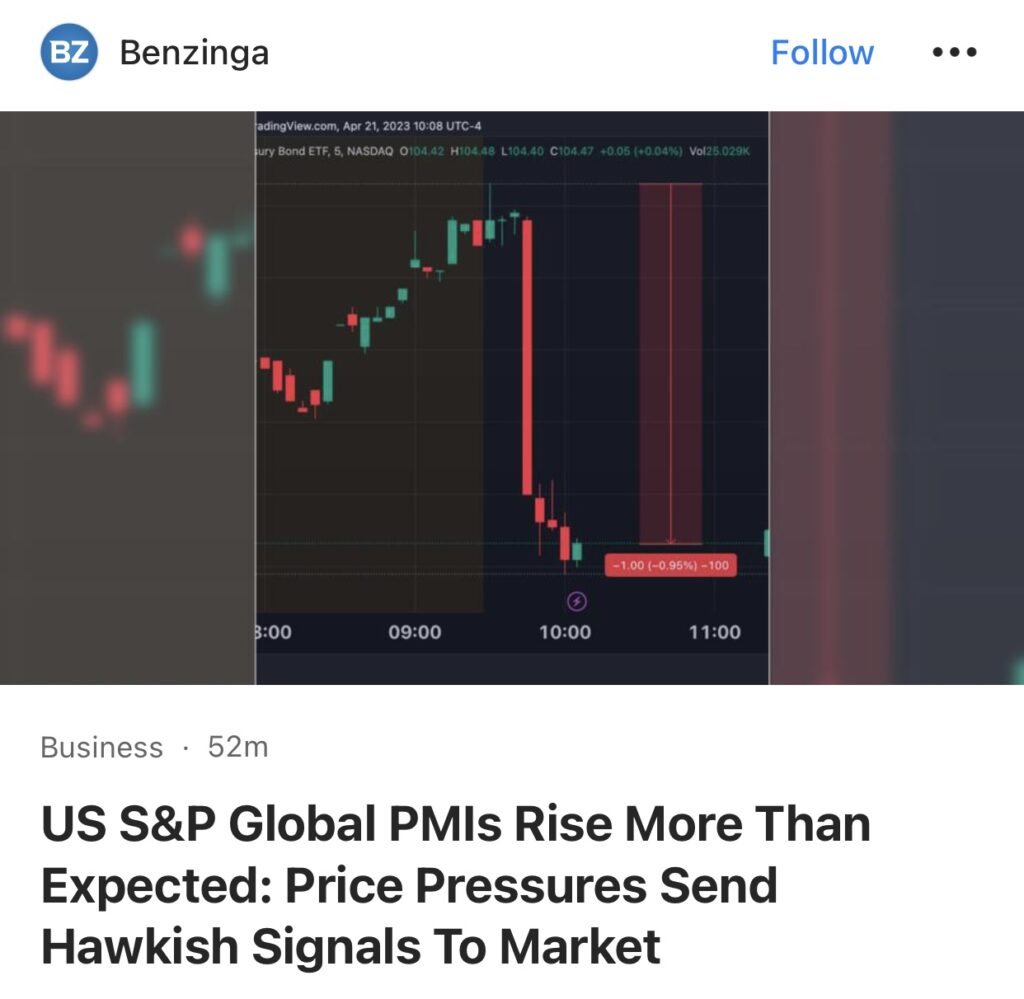
Task: Click the blurred left side of the image
Action: coord(127,398)
